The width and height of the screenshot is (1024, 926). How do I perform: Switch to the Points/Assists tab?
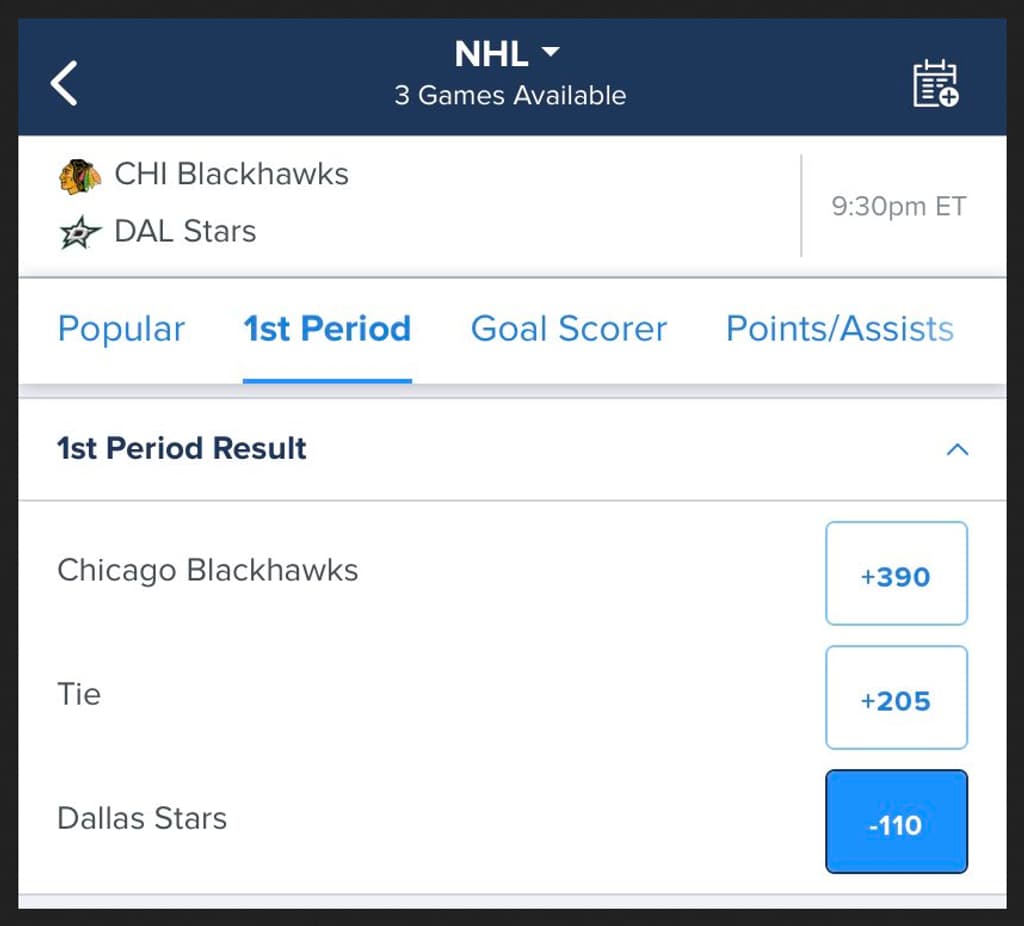(839, 328)
